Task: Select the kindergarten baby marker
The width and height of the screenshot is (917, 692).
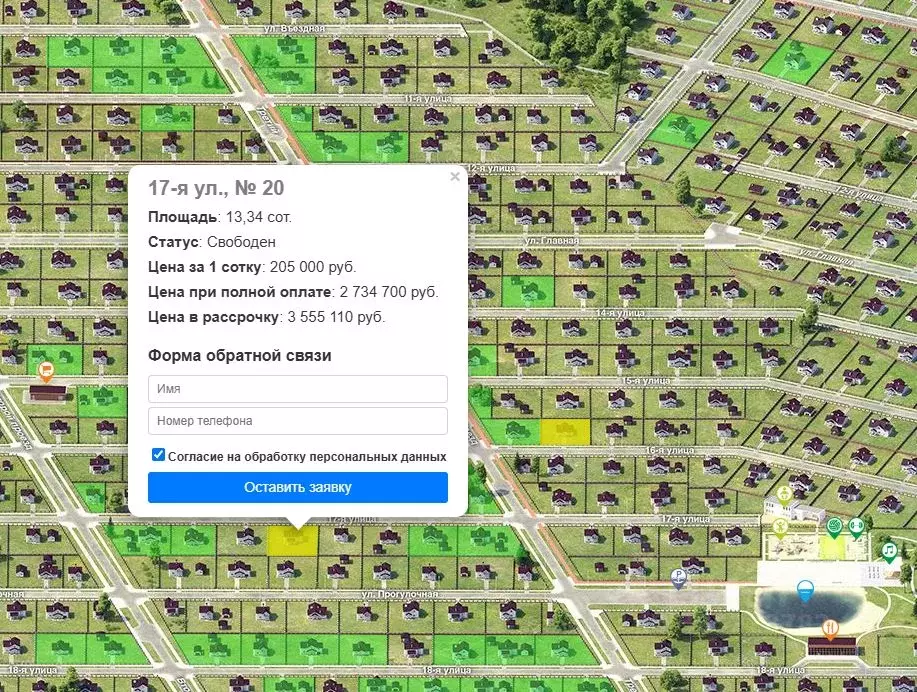Action: 784,495
